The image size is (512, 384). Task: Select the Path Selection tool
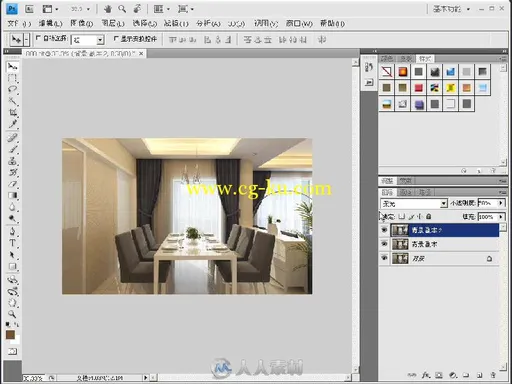[x=12, y=255]
